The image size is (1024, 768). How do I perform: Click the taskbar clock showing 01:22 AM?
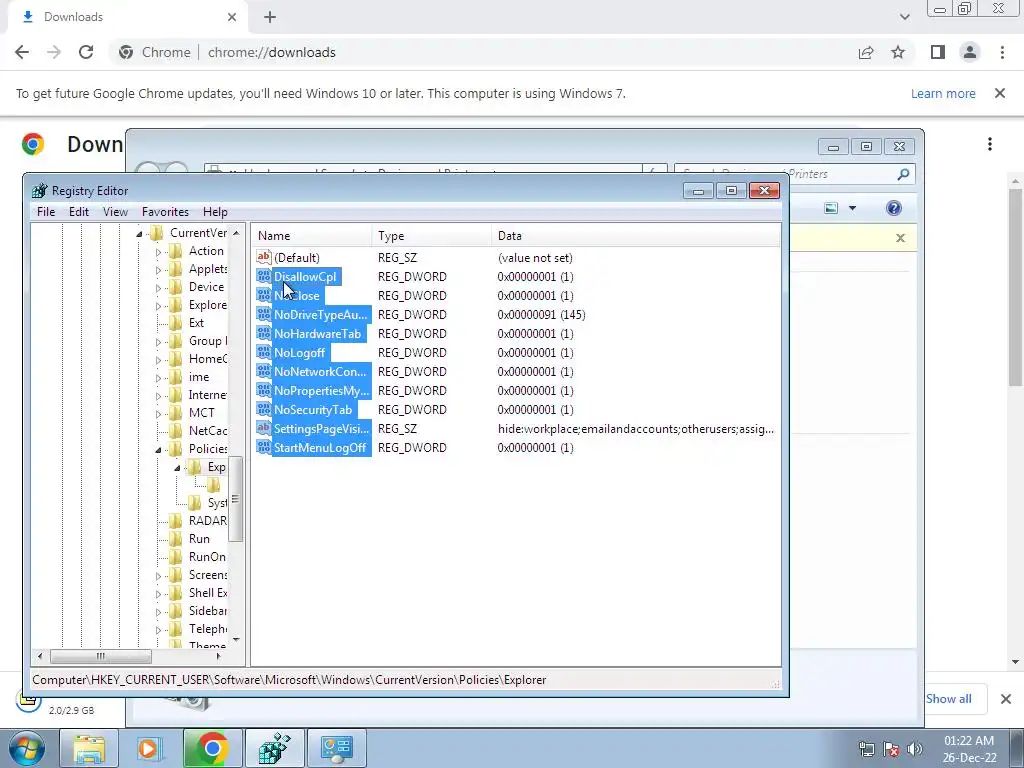point(969,749)
